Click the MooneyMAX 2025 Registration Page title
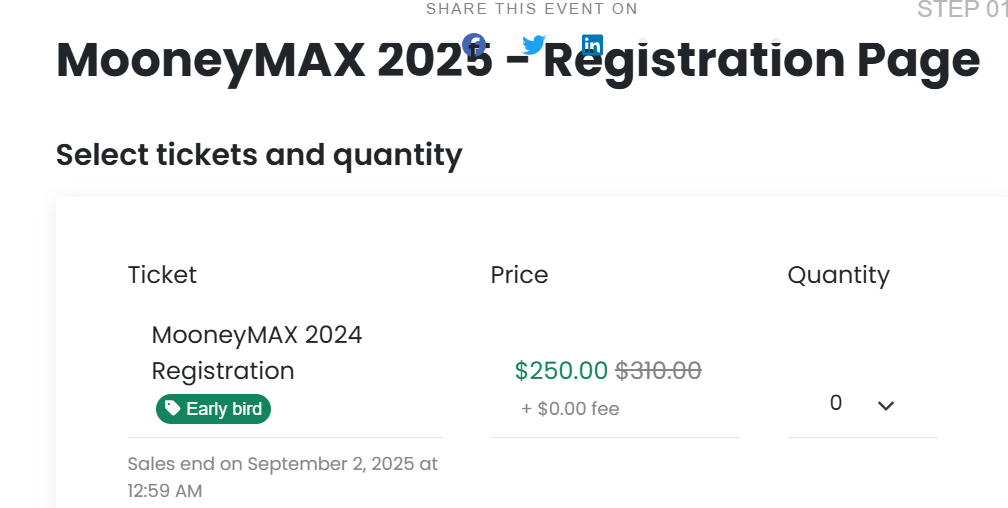The image size is (1008, 508). pyautogui.click(x=518, y=61)
